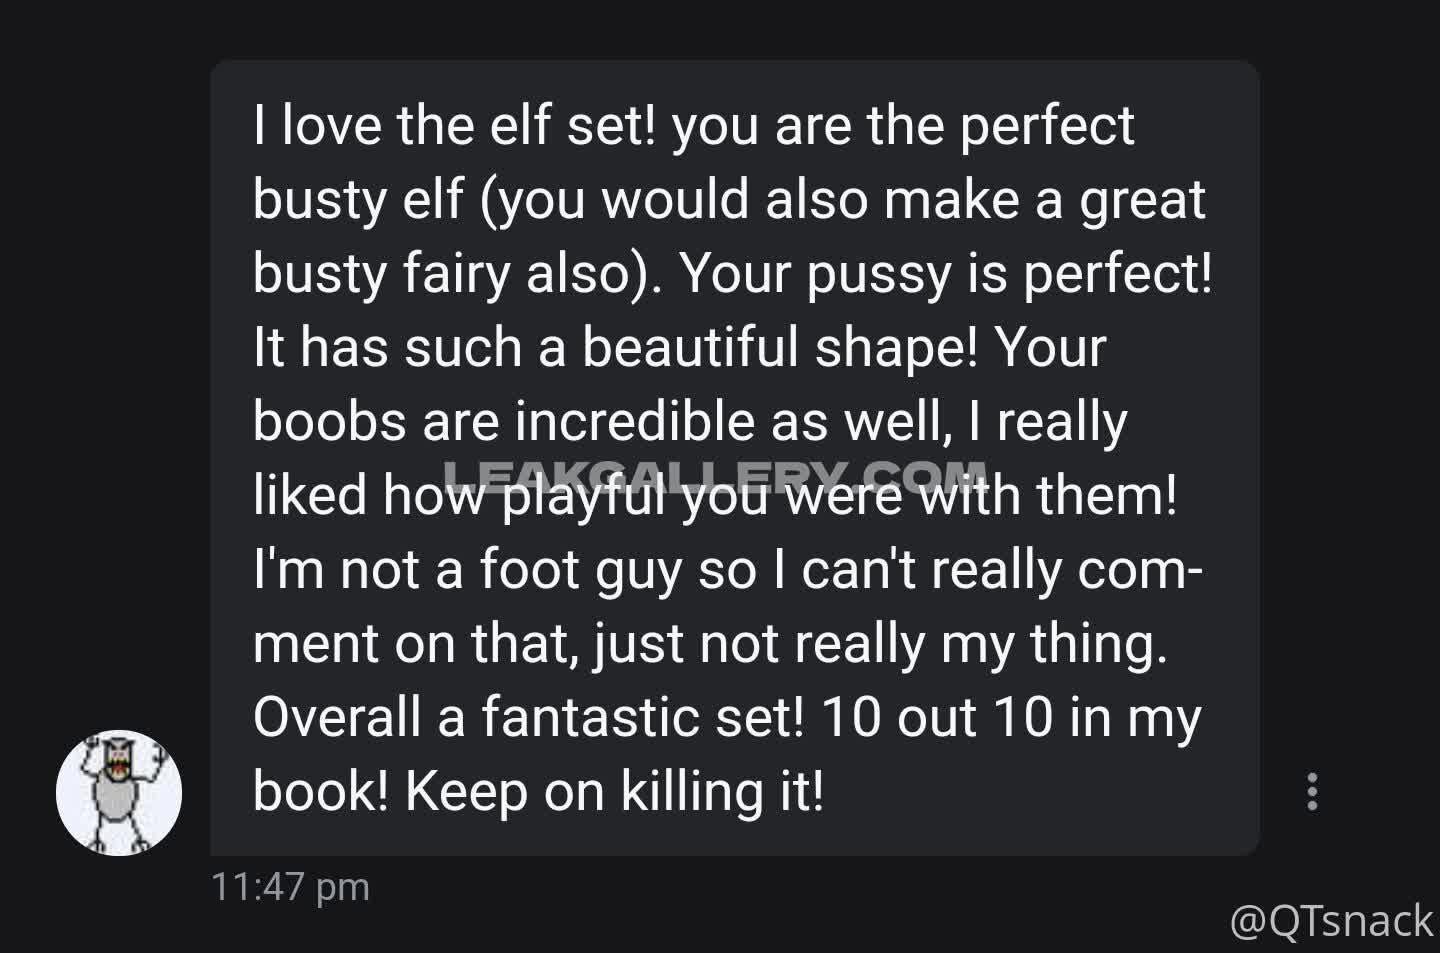
Task: Click the LEAKGALLERY.COM watermark text
Action: click(x=714, y=473)
